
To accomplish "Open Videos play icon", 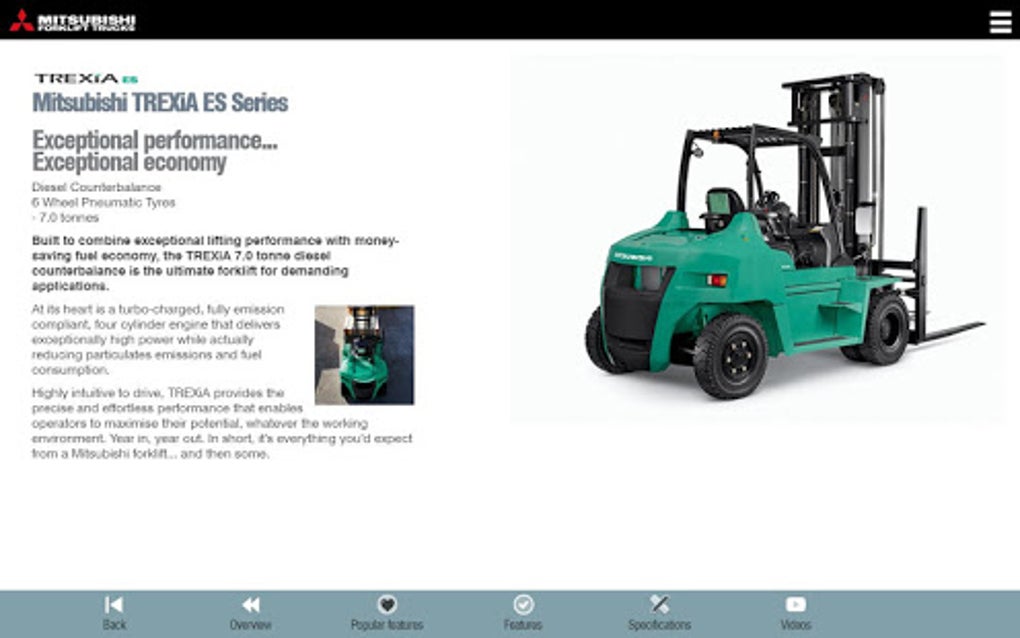I will click(x=796, y=605).
